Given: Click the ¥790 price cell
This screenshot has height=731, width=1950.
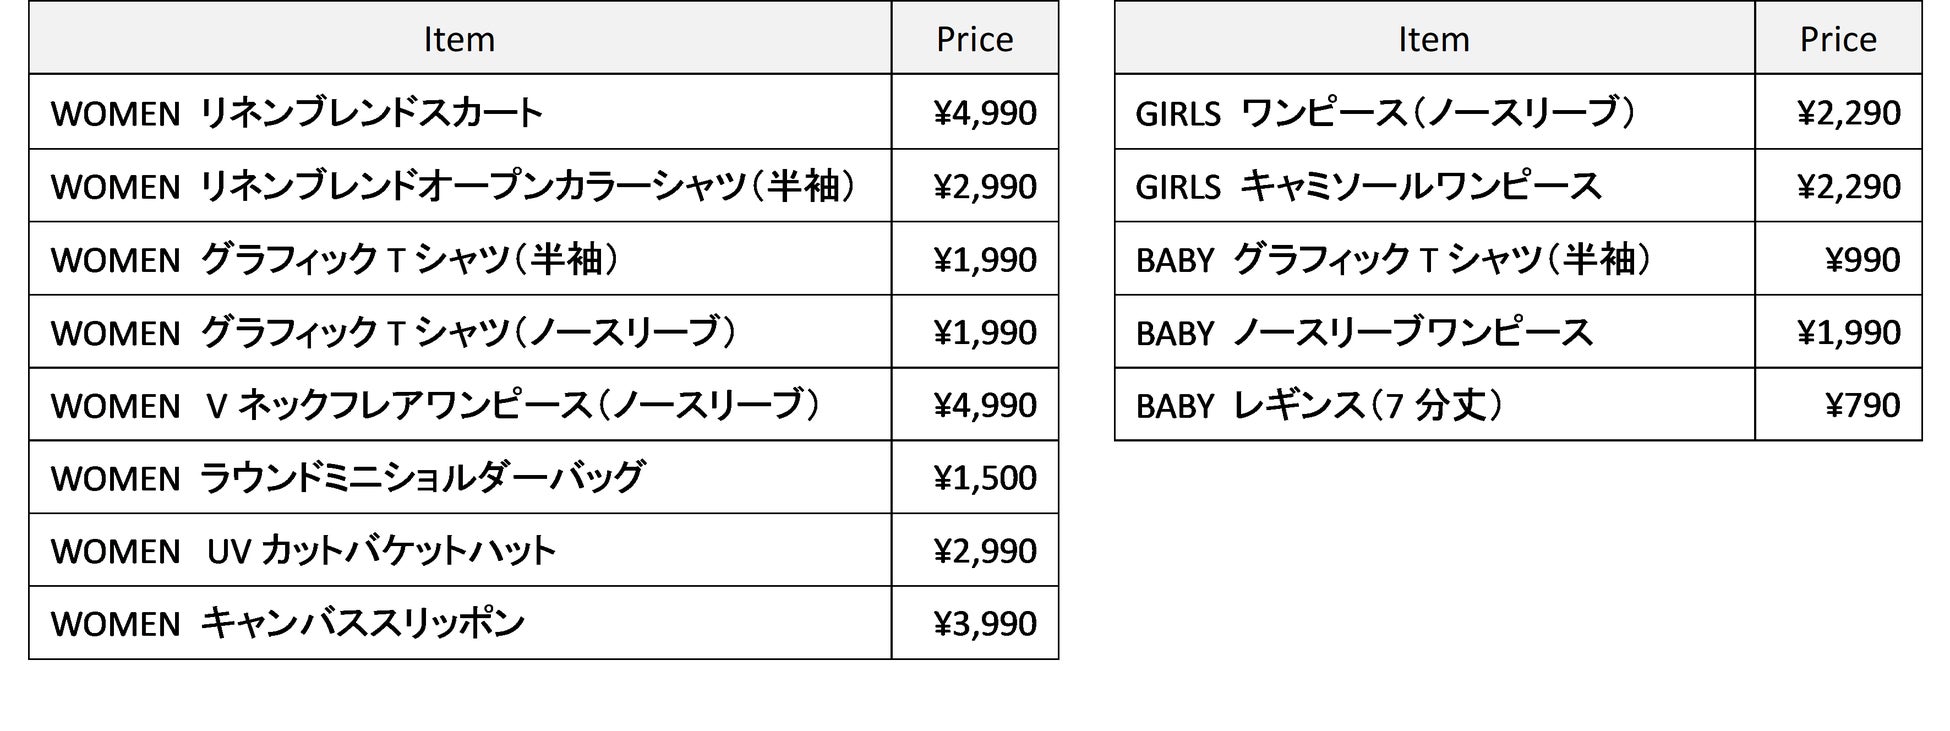Looking at the screenshot, I should click(1861, 405).
